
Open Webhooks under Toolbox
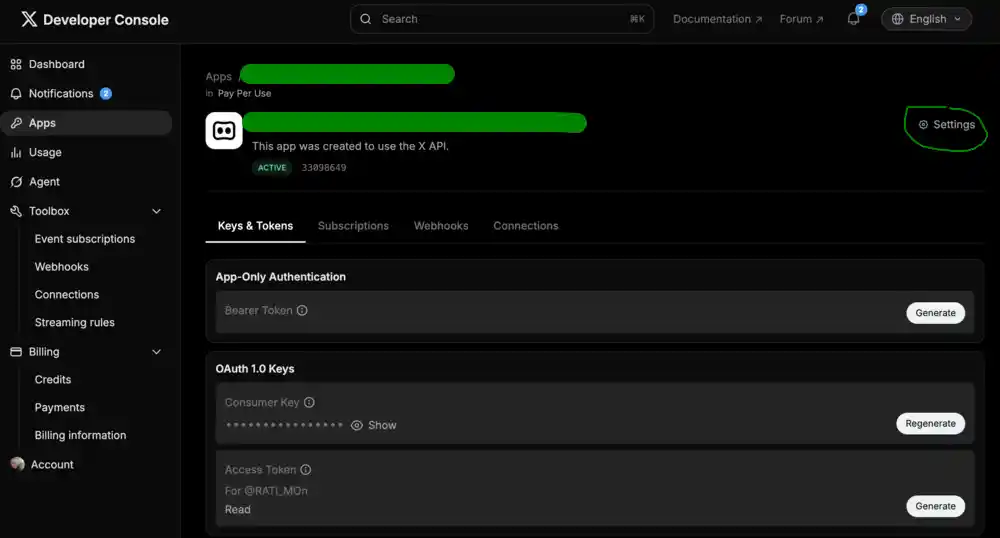(x=62, y=267)
